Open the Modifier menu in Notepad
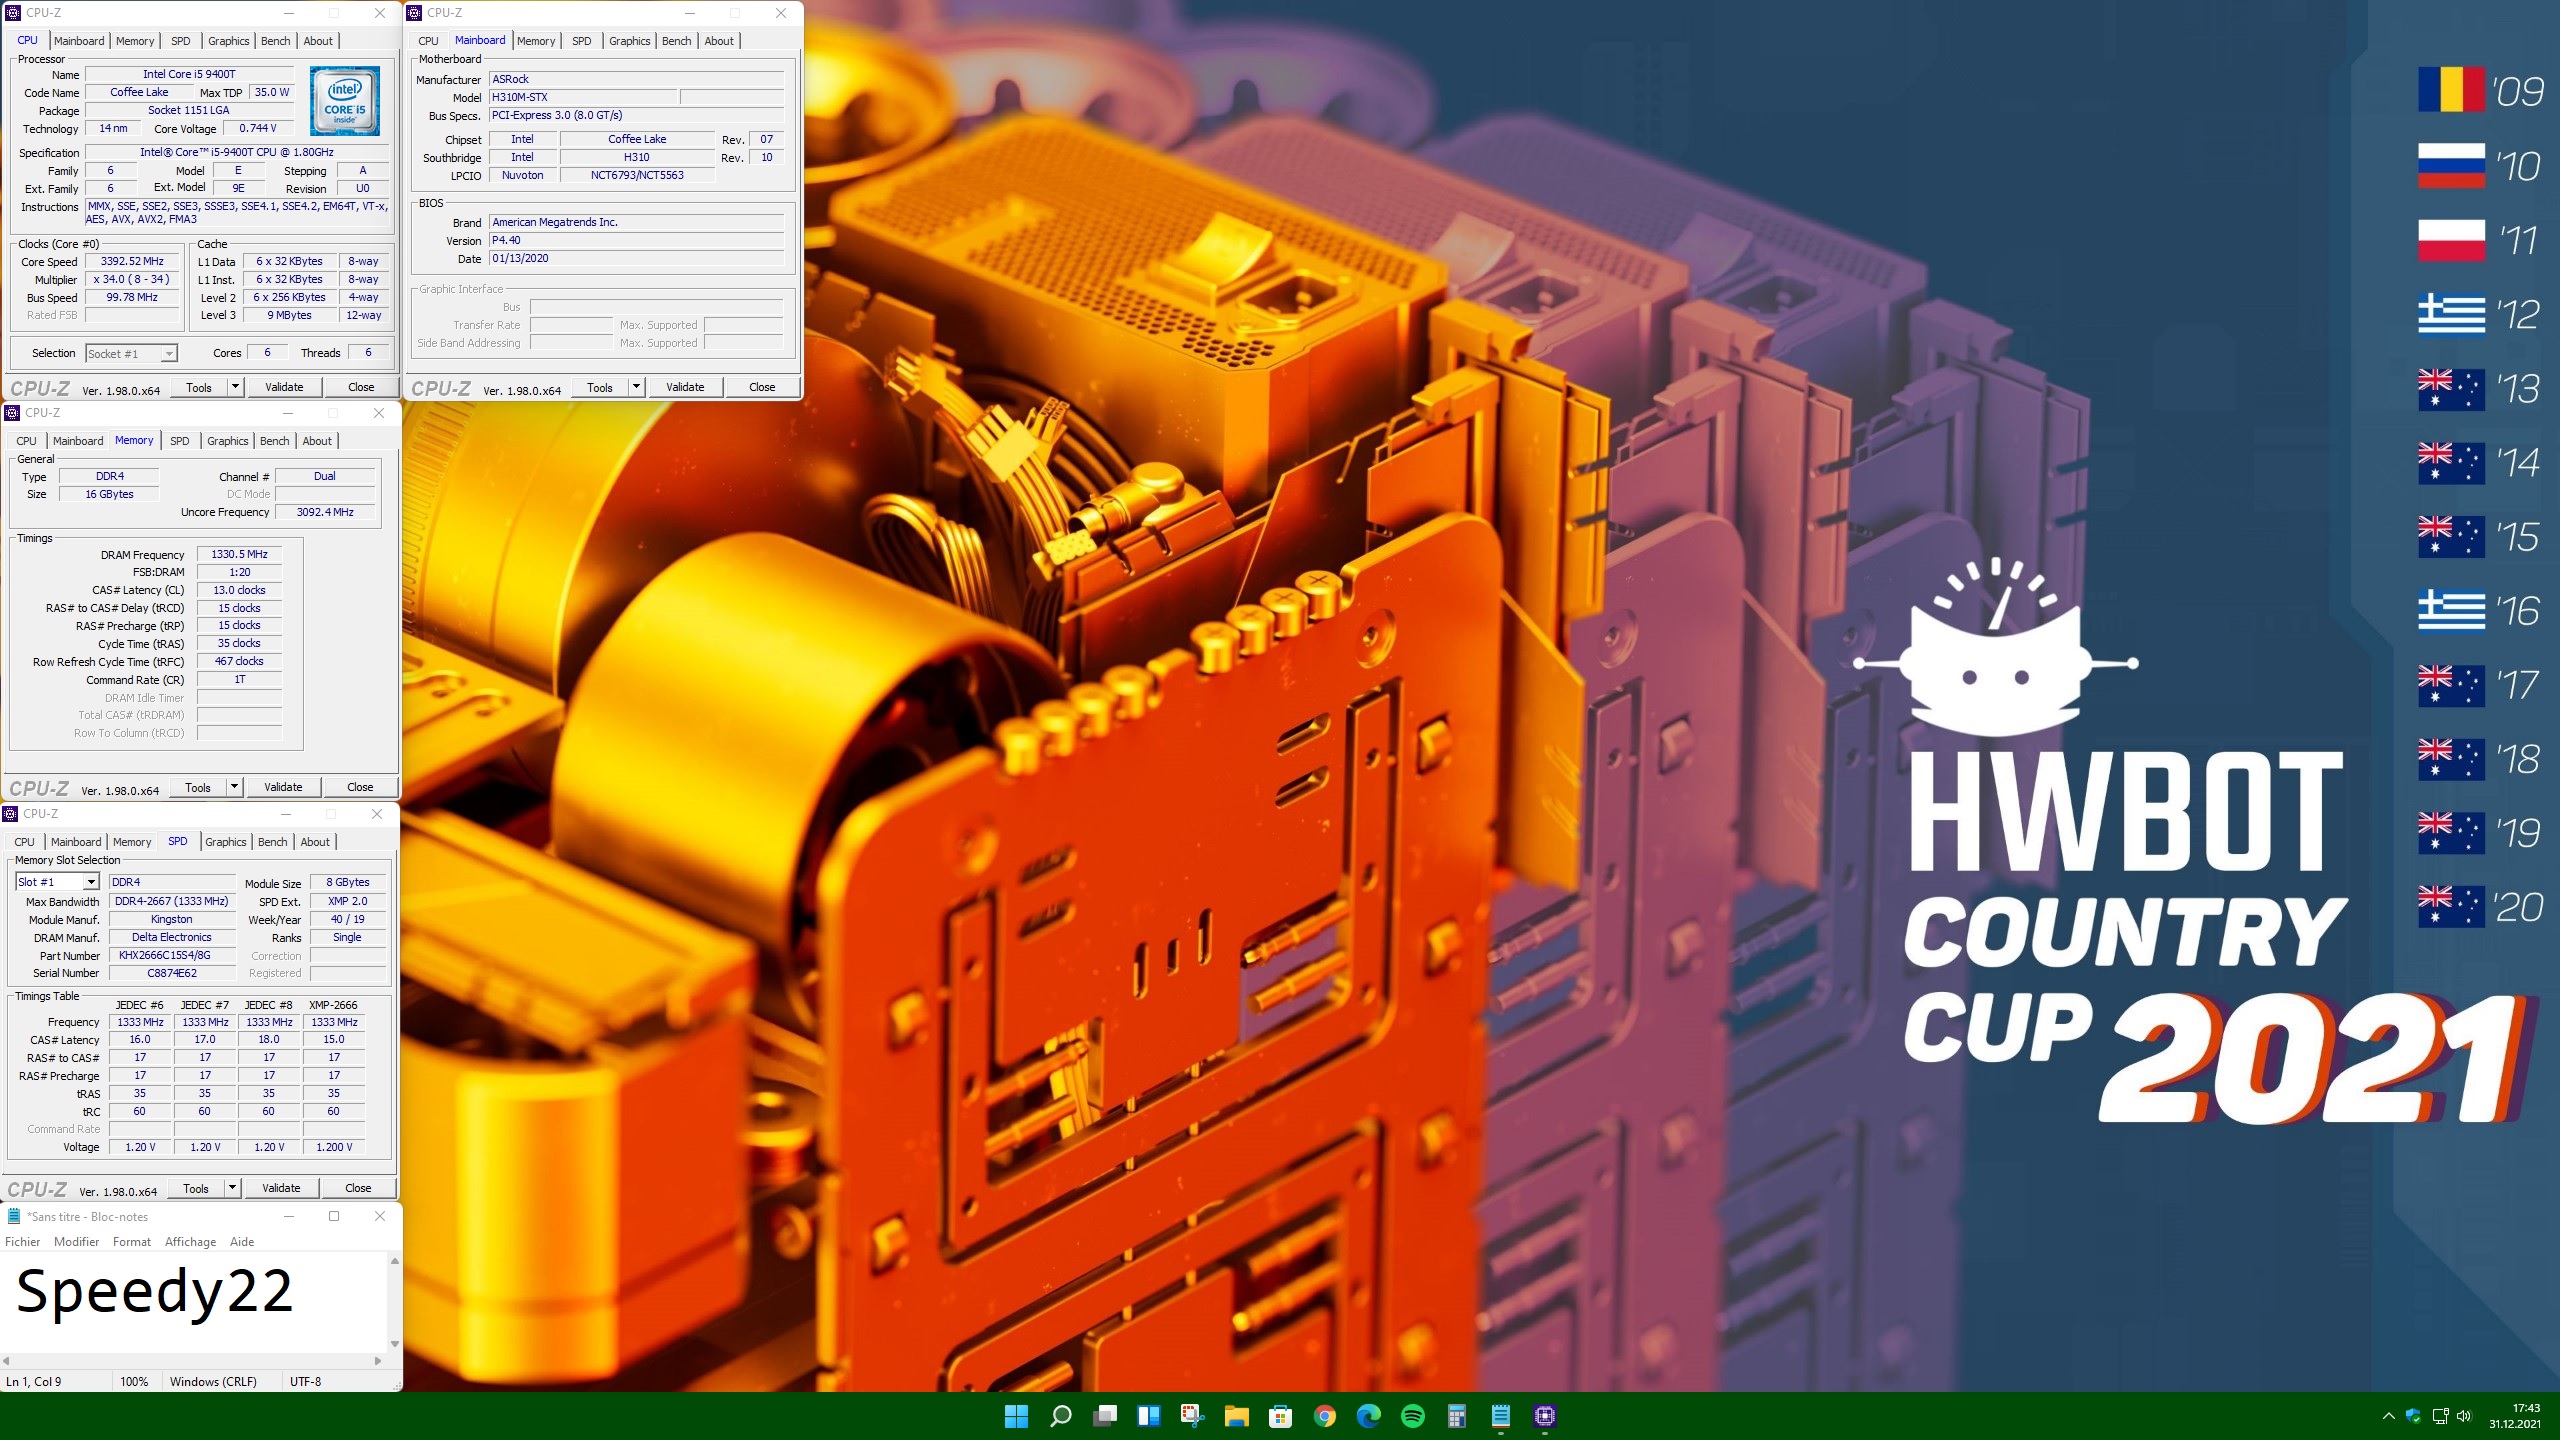This screenshot has height=1440, width=2560. [77, 1242]
